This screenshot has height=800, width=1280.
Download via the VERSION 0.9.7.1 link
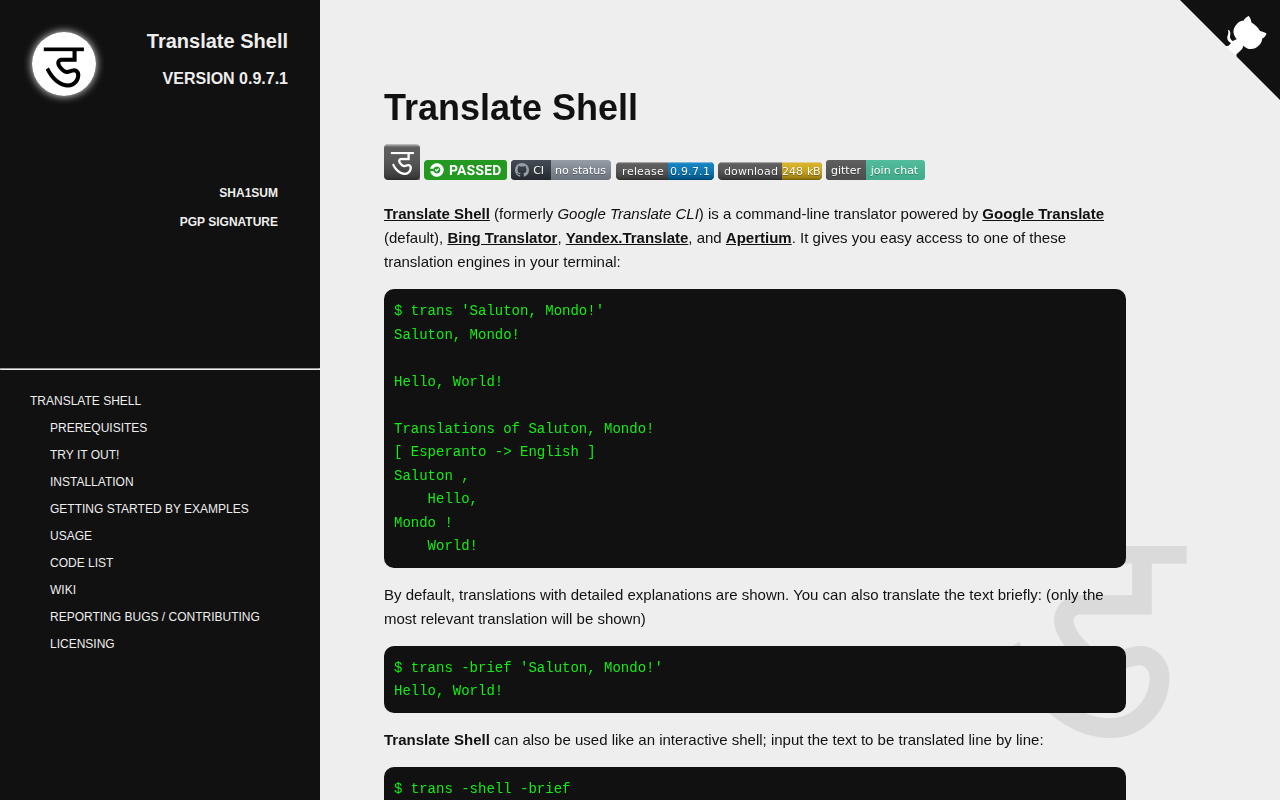coord(225,78)
